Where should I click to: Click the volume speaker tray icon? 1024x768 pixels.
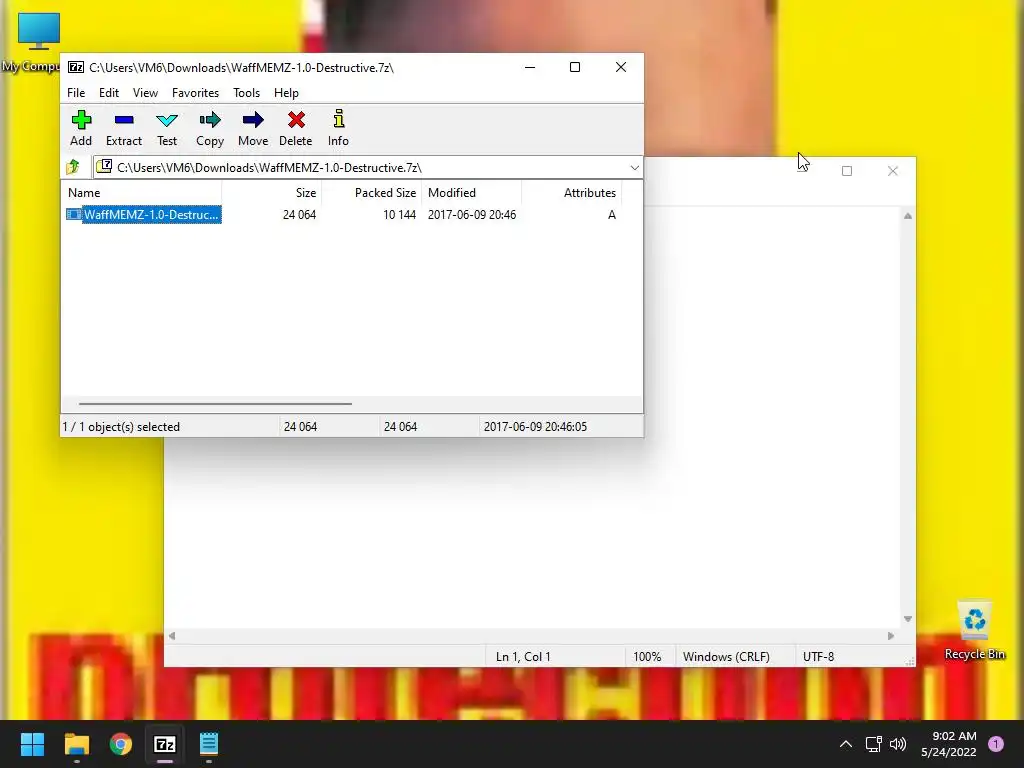coord(898,744)
